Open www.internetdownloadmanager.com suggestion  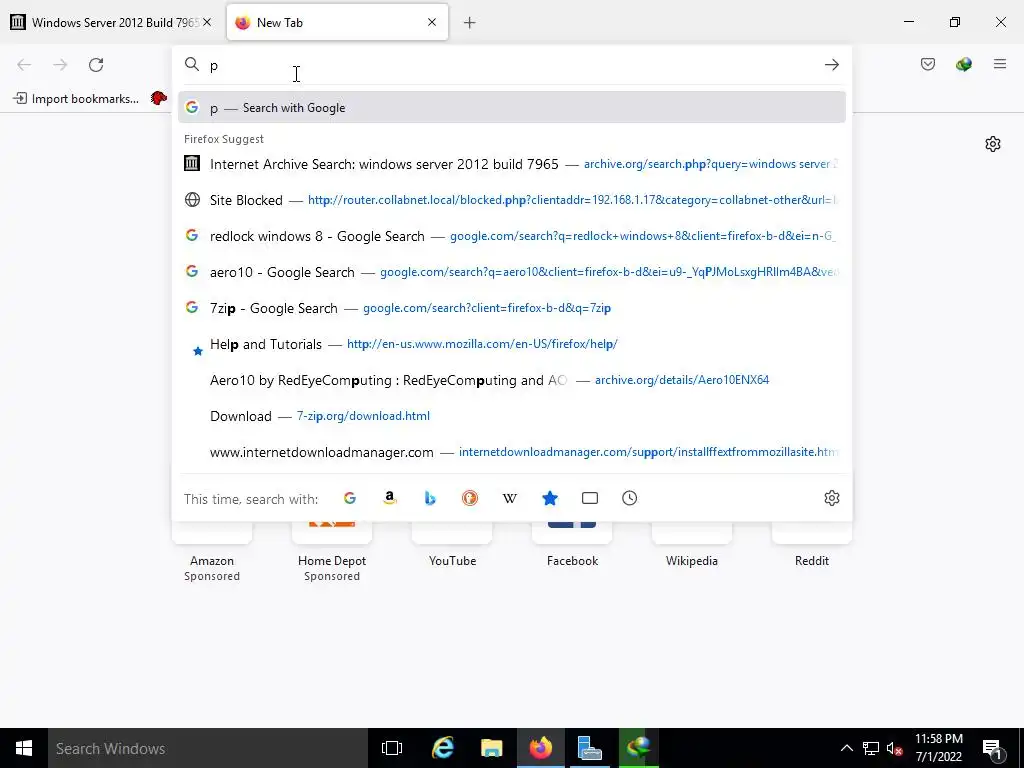pos(511,452)
